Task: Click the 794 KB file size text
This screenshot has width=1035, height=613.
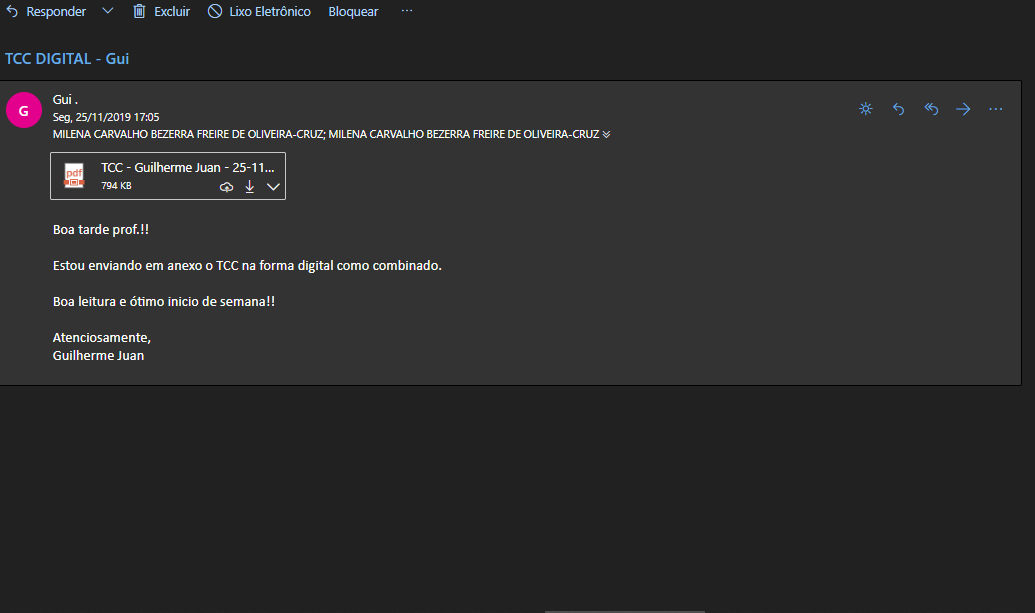Action: (116, 186)
